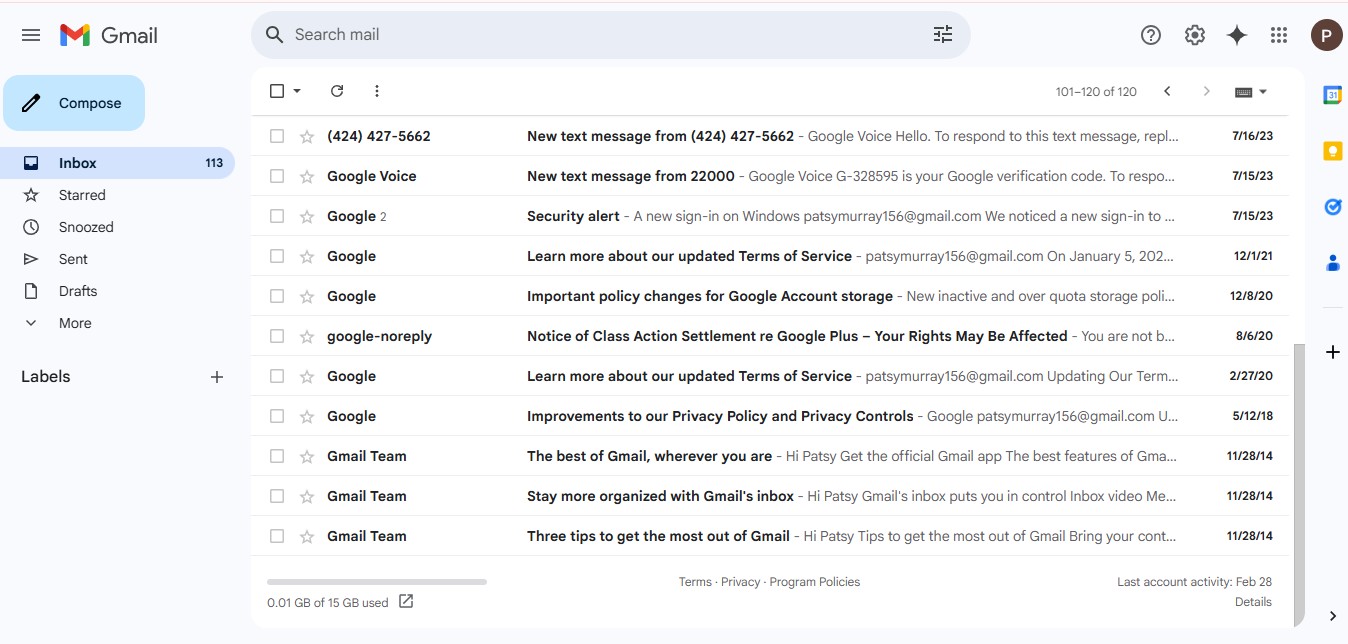Star the Three tips Gmail email
This screenshot has width=1348, height=644.
click(x=307, y=536)
